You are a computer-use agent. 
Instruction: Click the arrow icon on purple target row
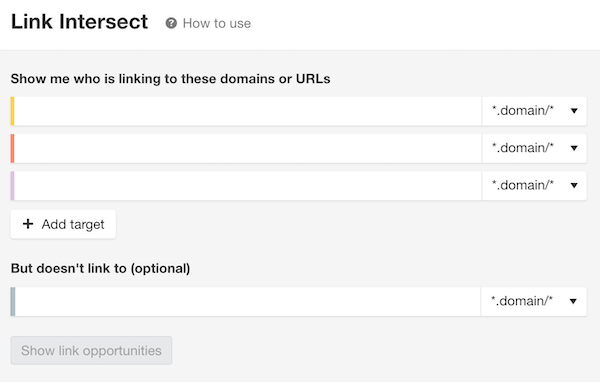(x=574, y=186)
